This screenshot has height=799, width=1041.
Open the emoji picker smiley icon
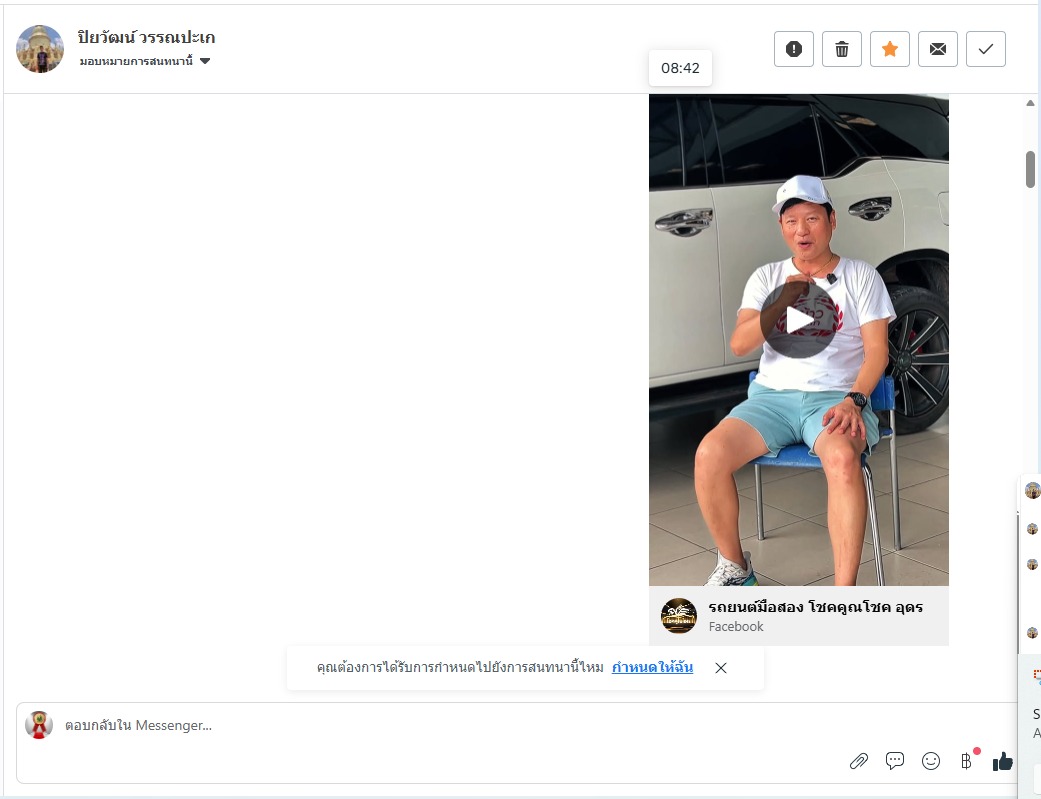(x=931, y=761)
